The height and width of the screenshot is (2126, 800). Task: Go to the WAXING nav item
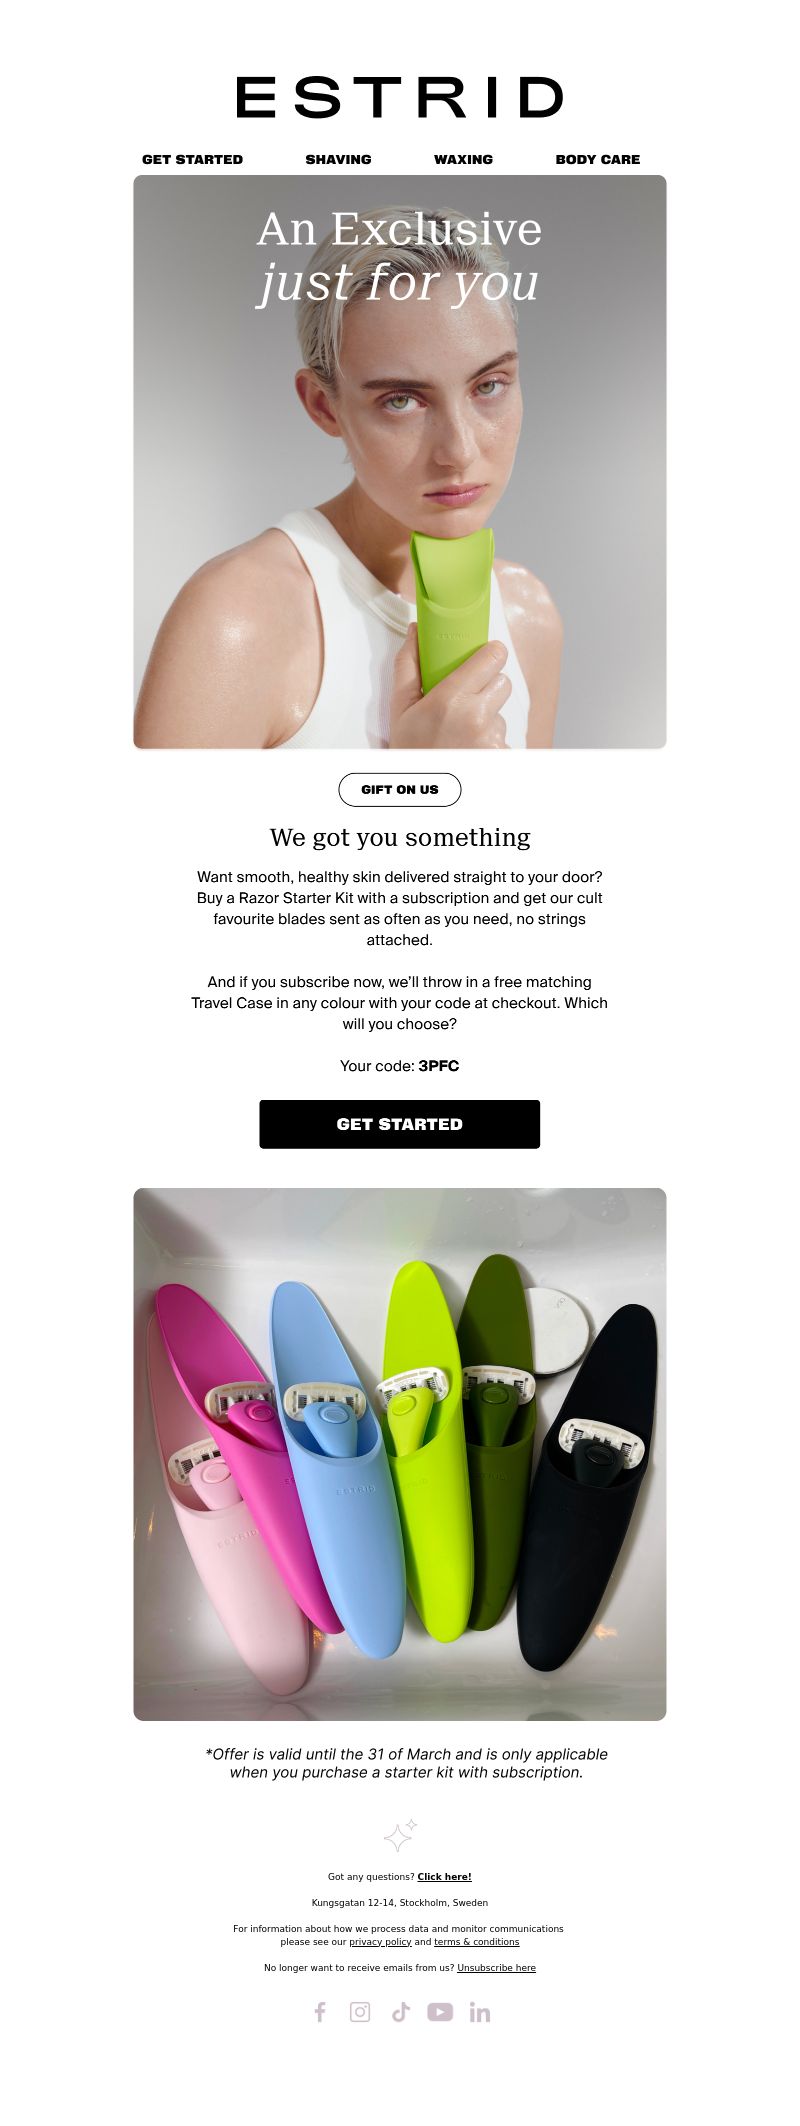(x=463, y=159)
